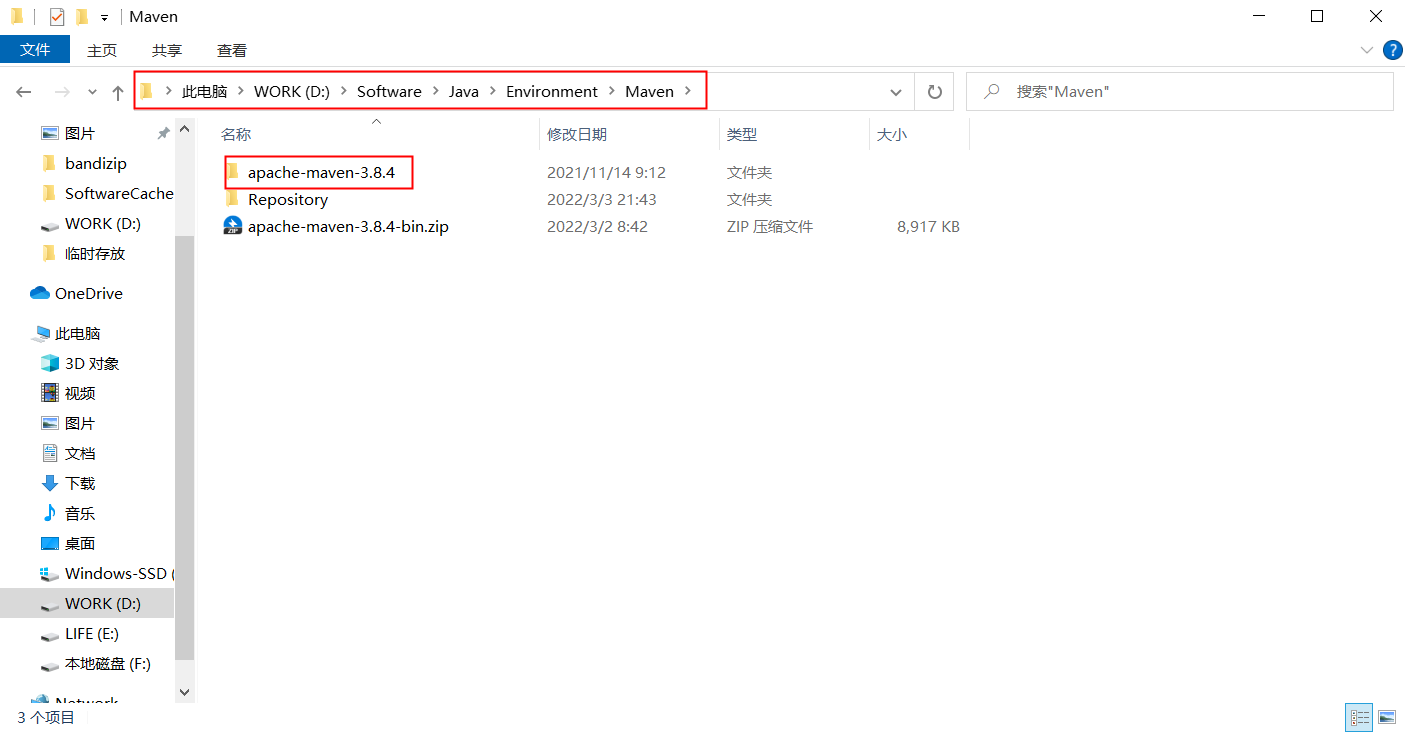Image resolution: width=1405 pixels, height=732 pixels.
Task: Click Software in the address breadcrumb
Action: pos(389,91)
